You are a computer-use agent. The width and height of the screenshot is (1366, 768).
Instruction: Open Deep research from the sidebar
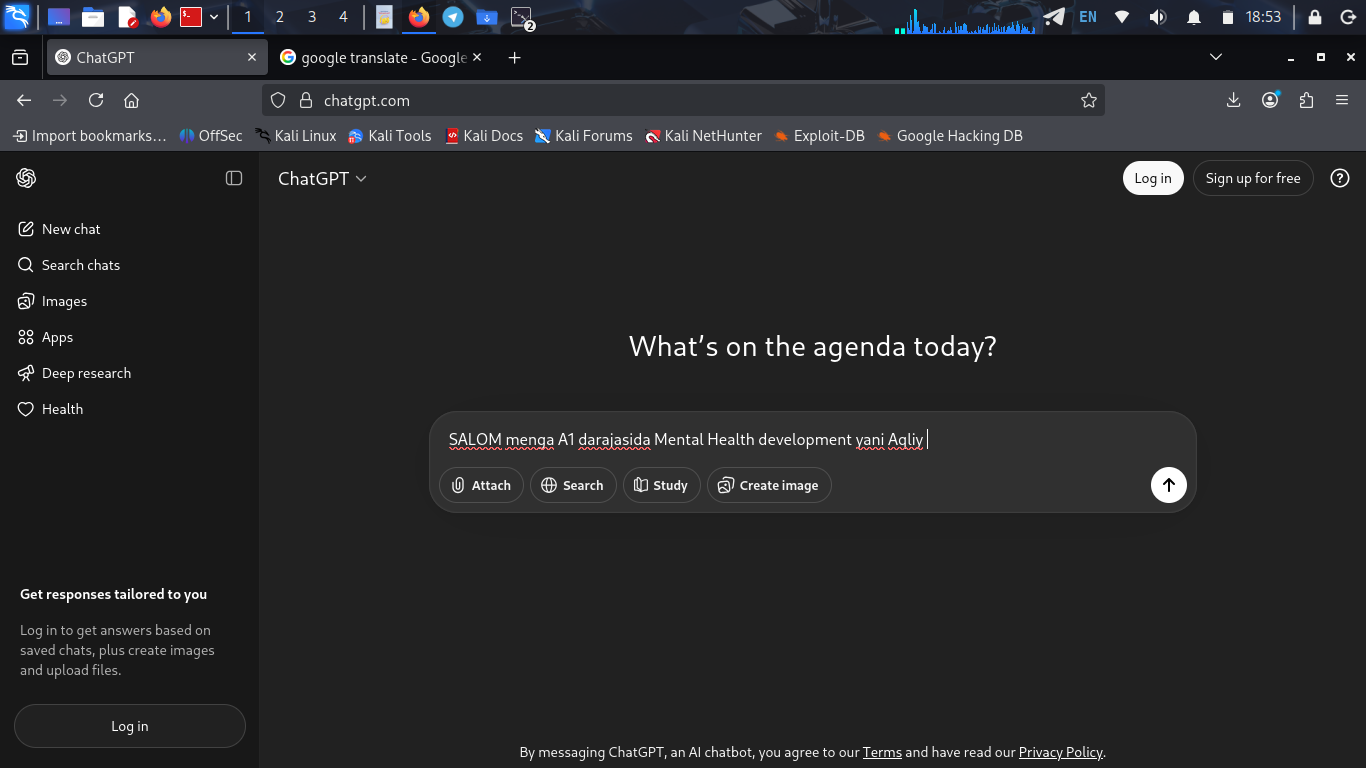pos(86,373)
